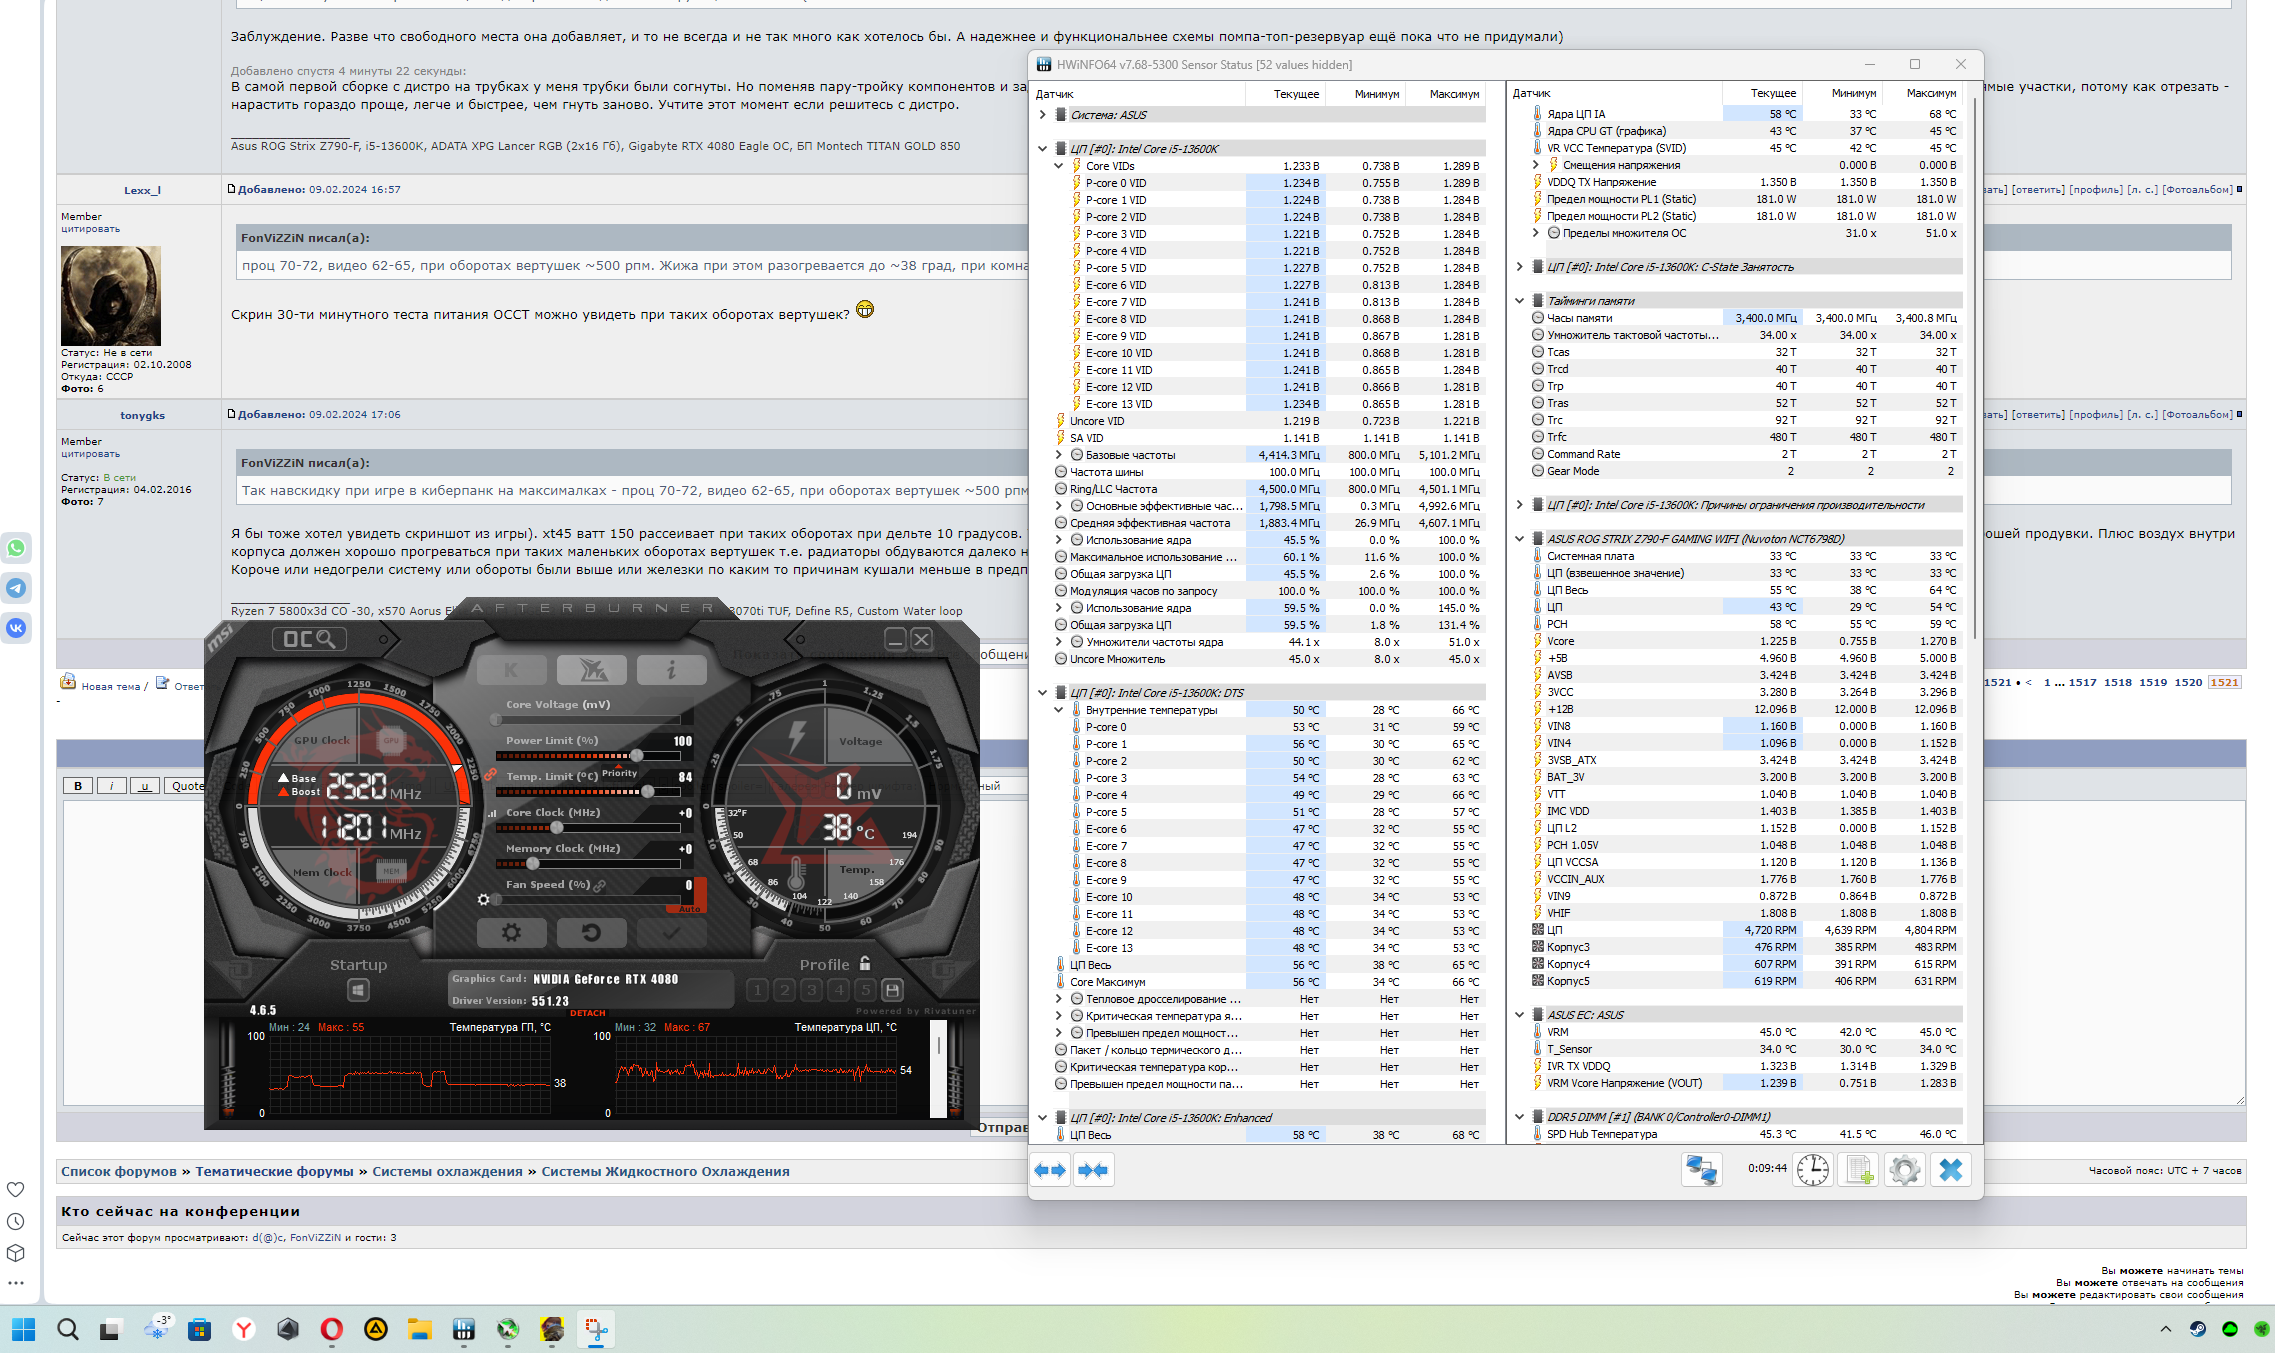Open Системы охлаждения breadcrumb link
The image size is (2275, 1353).
[447, 1171]
